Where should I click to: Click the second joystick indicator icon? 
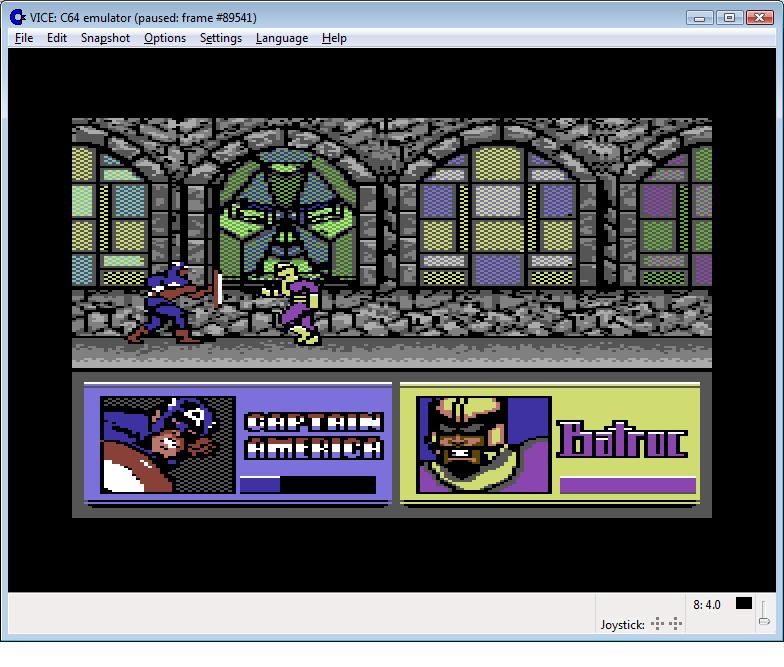point(676,624)
